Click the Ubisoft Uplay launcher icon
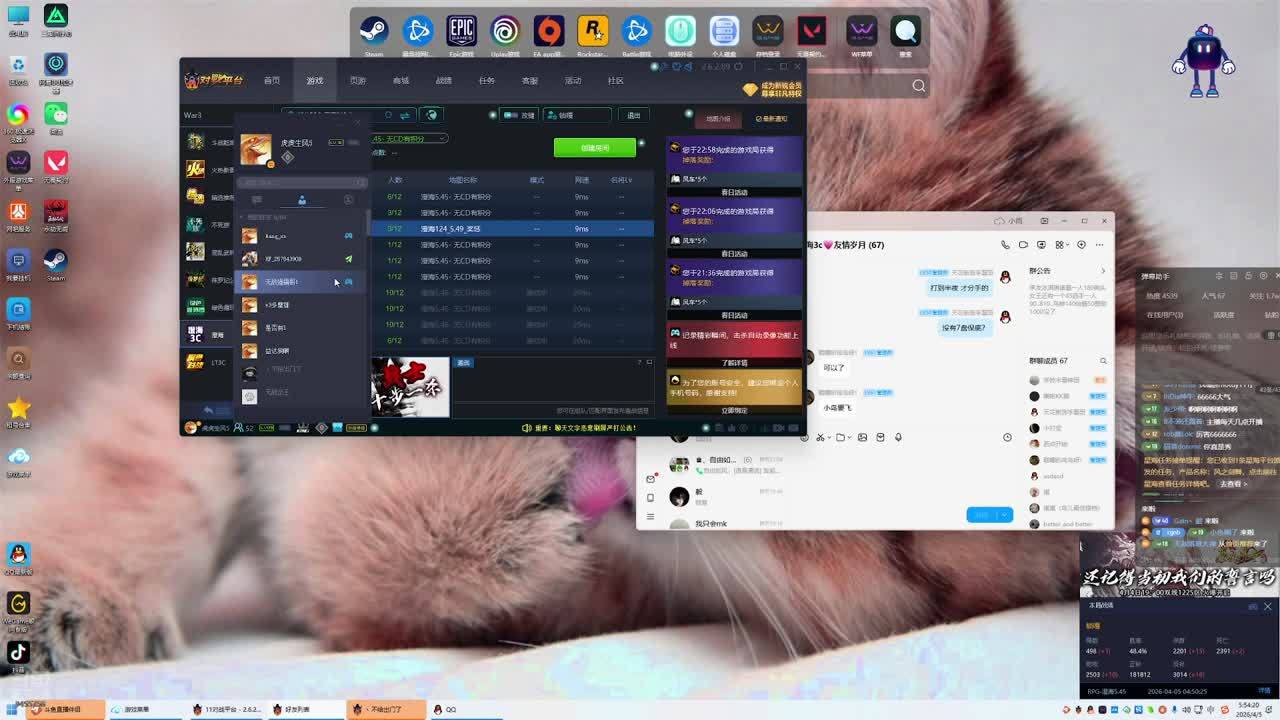 click(505, 32)
